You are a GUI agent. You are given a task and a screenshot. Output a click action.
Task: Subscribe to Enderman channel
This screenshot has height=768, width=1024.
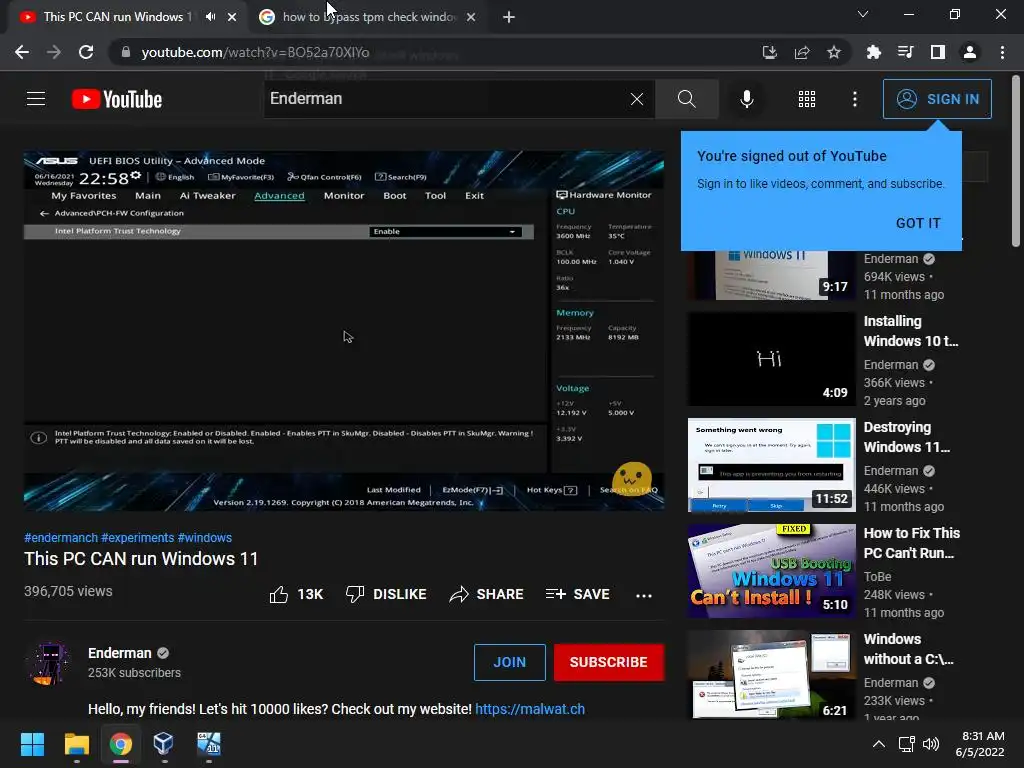click(609, 662)
